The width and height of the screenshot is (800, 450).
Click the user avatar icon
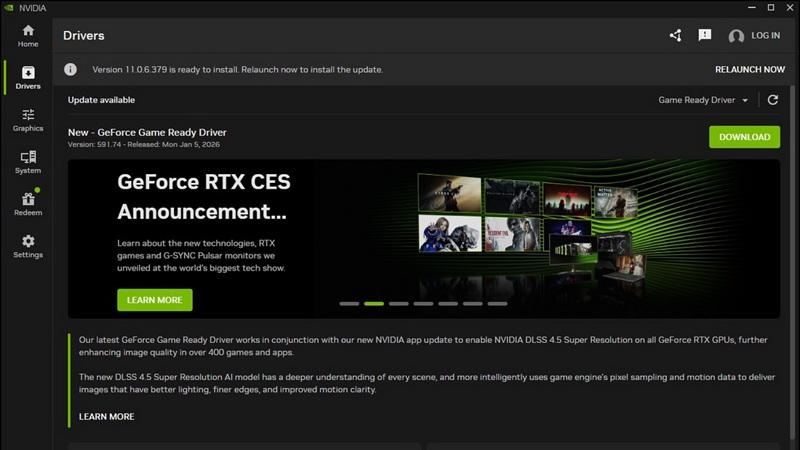736,36
